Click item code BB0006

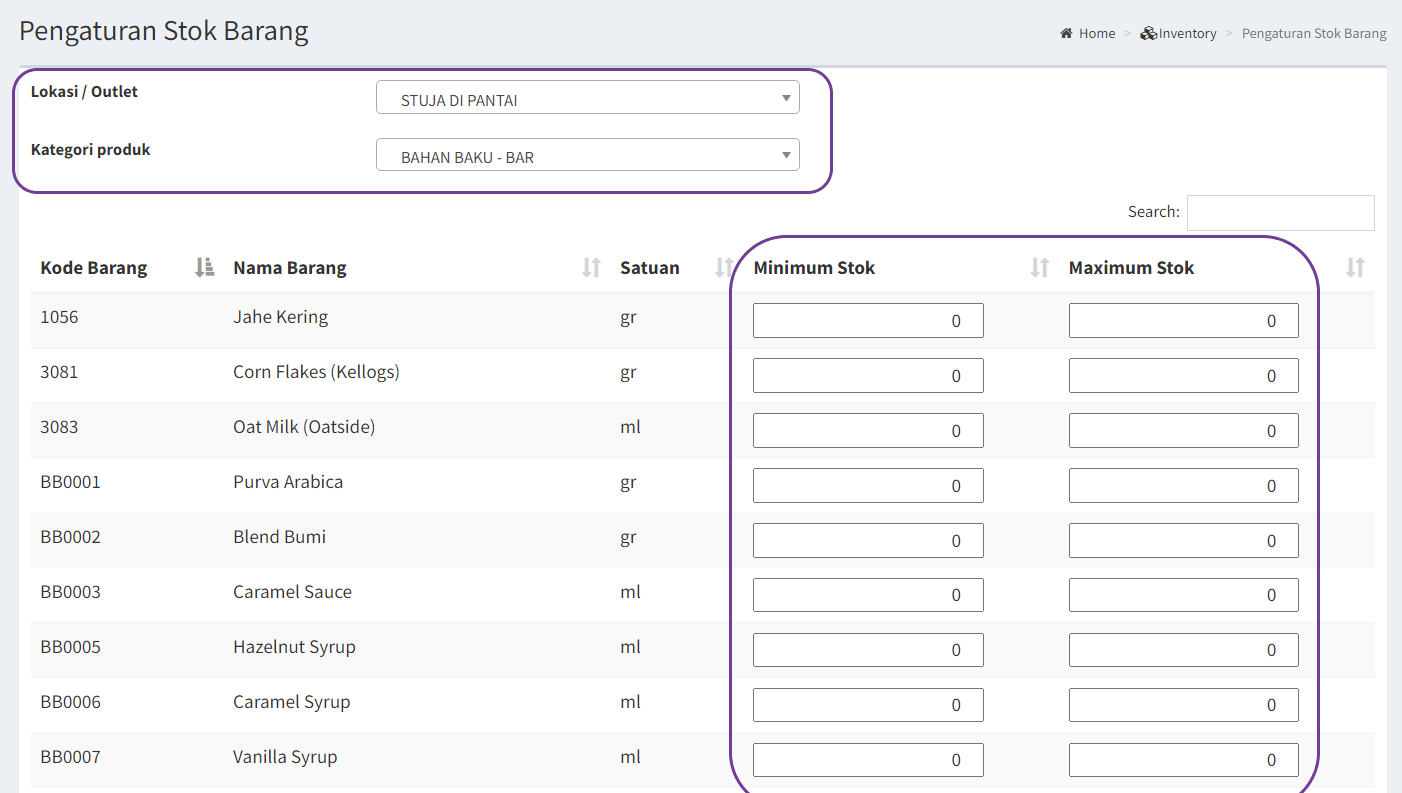(70, 702)
